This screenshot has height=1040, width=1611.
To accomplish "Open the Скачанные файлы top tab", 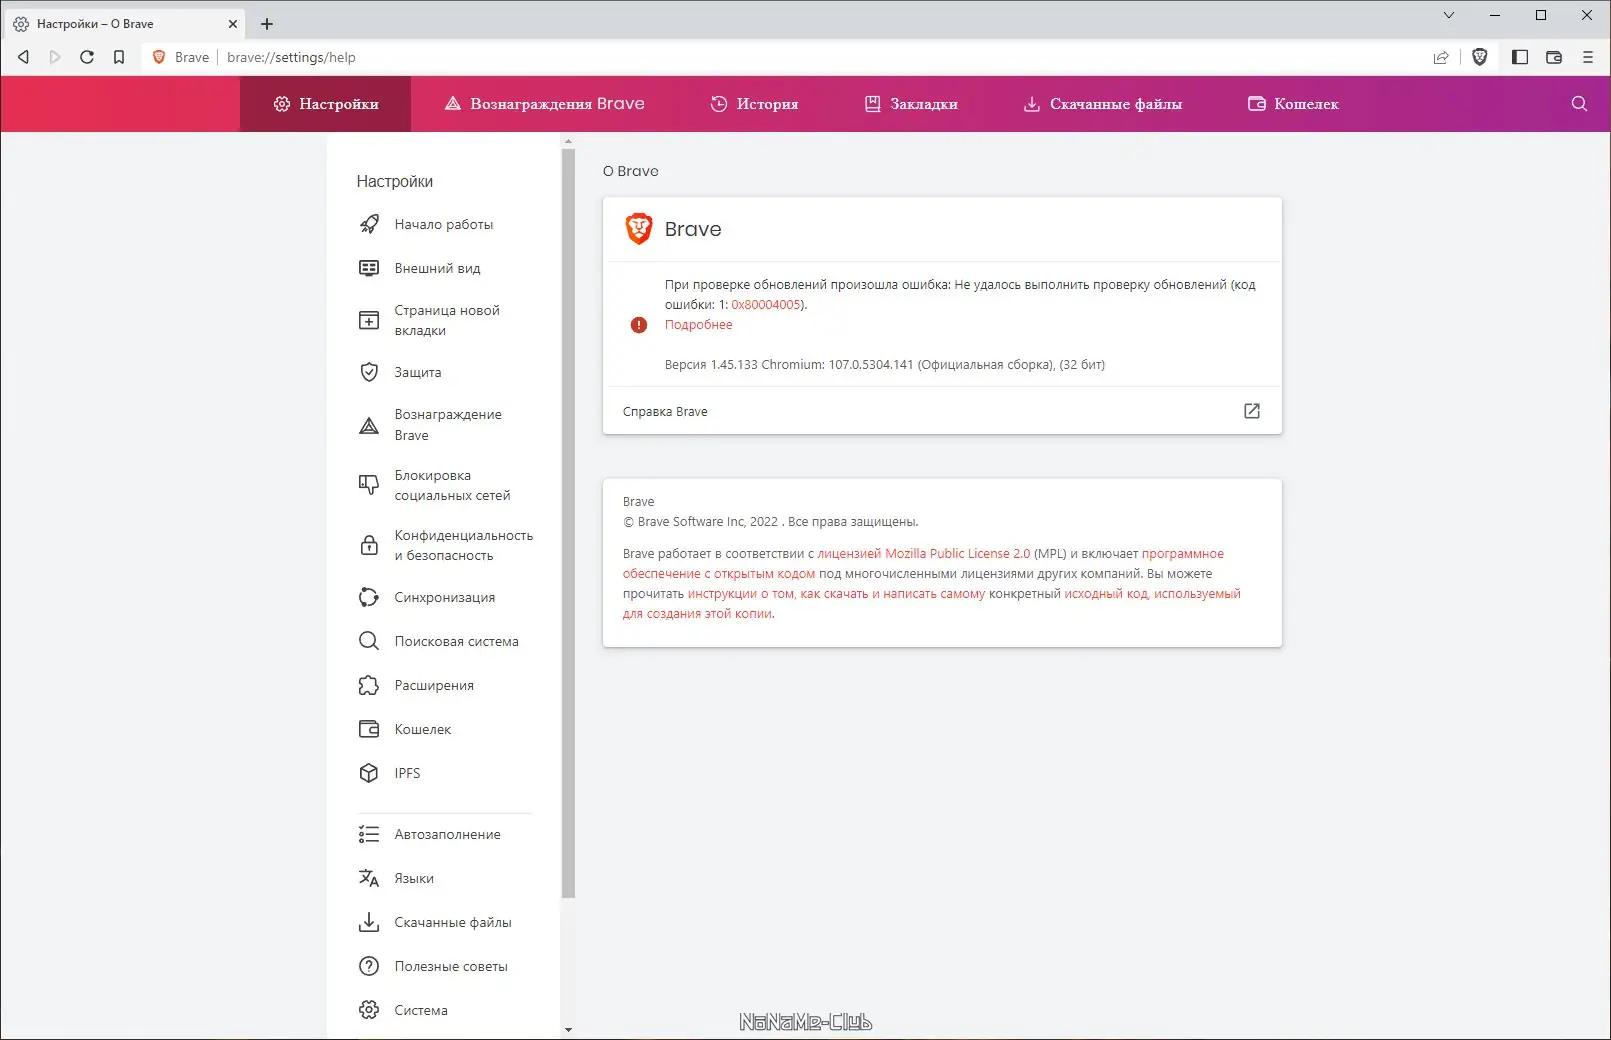I will point(1103,104).
